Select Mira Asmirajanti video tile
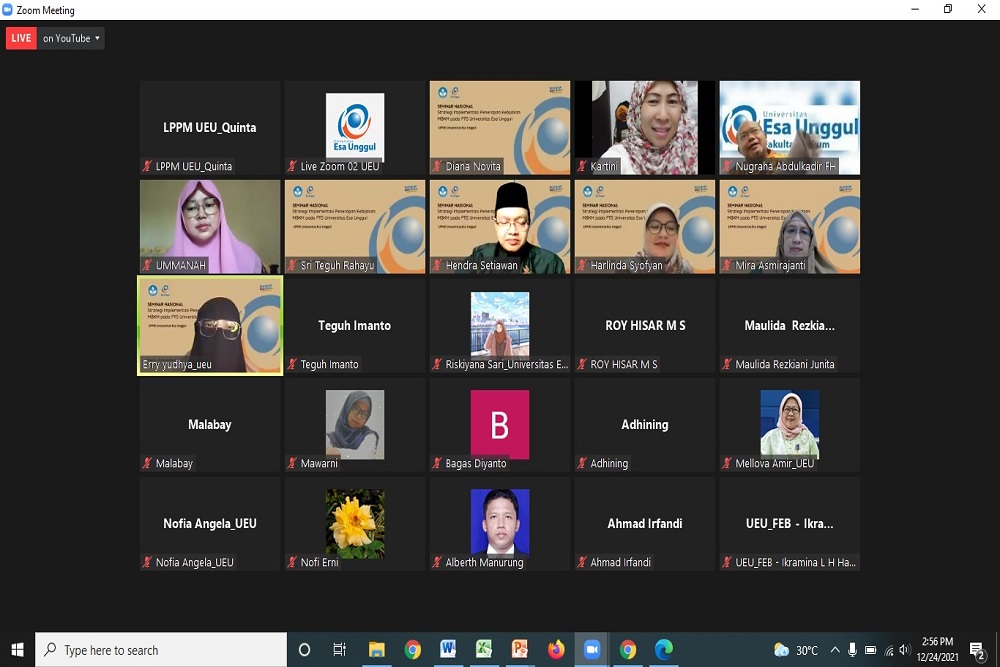Image resolution: width=1000 pixels, height=667 pixels. [790, 226]
